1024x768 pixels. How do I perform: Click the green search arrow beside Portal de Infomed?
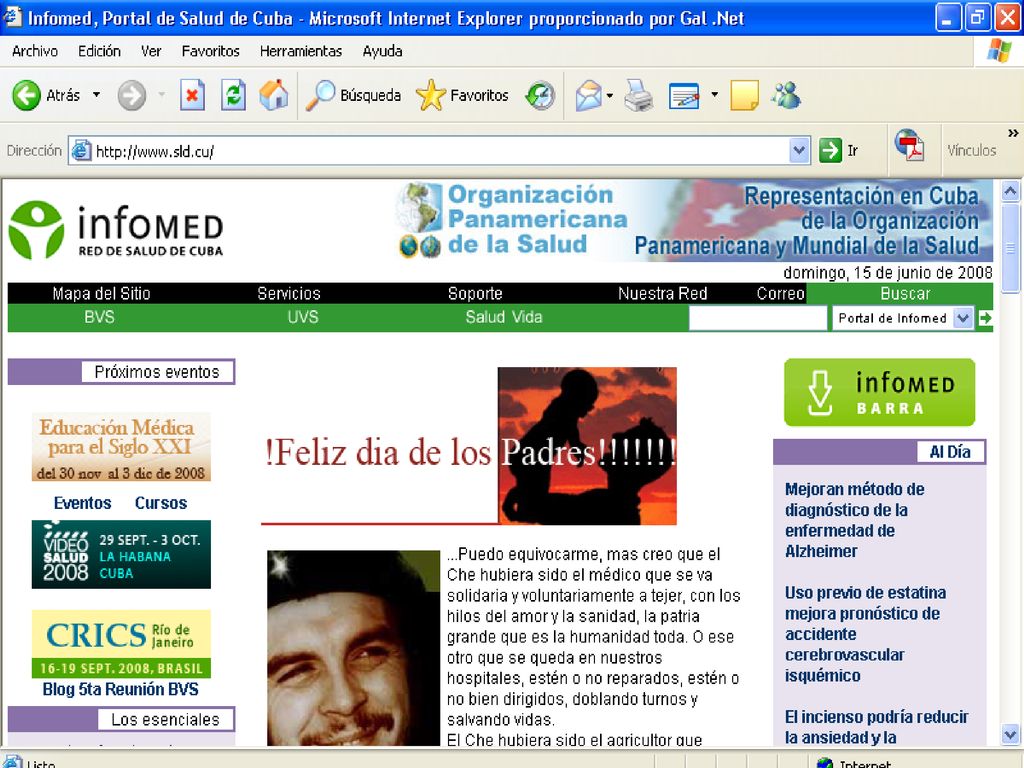click(x=985, y=318)
